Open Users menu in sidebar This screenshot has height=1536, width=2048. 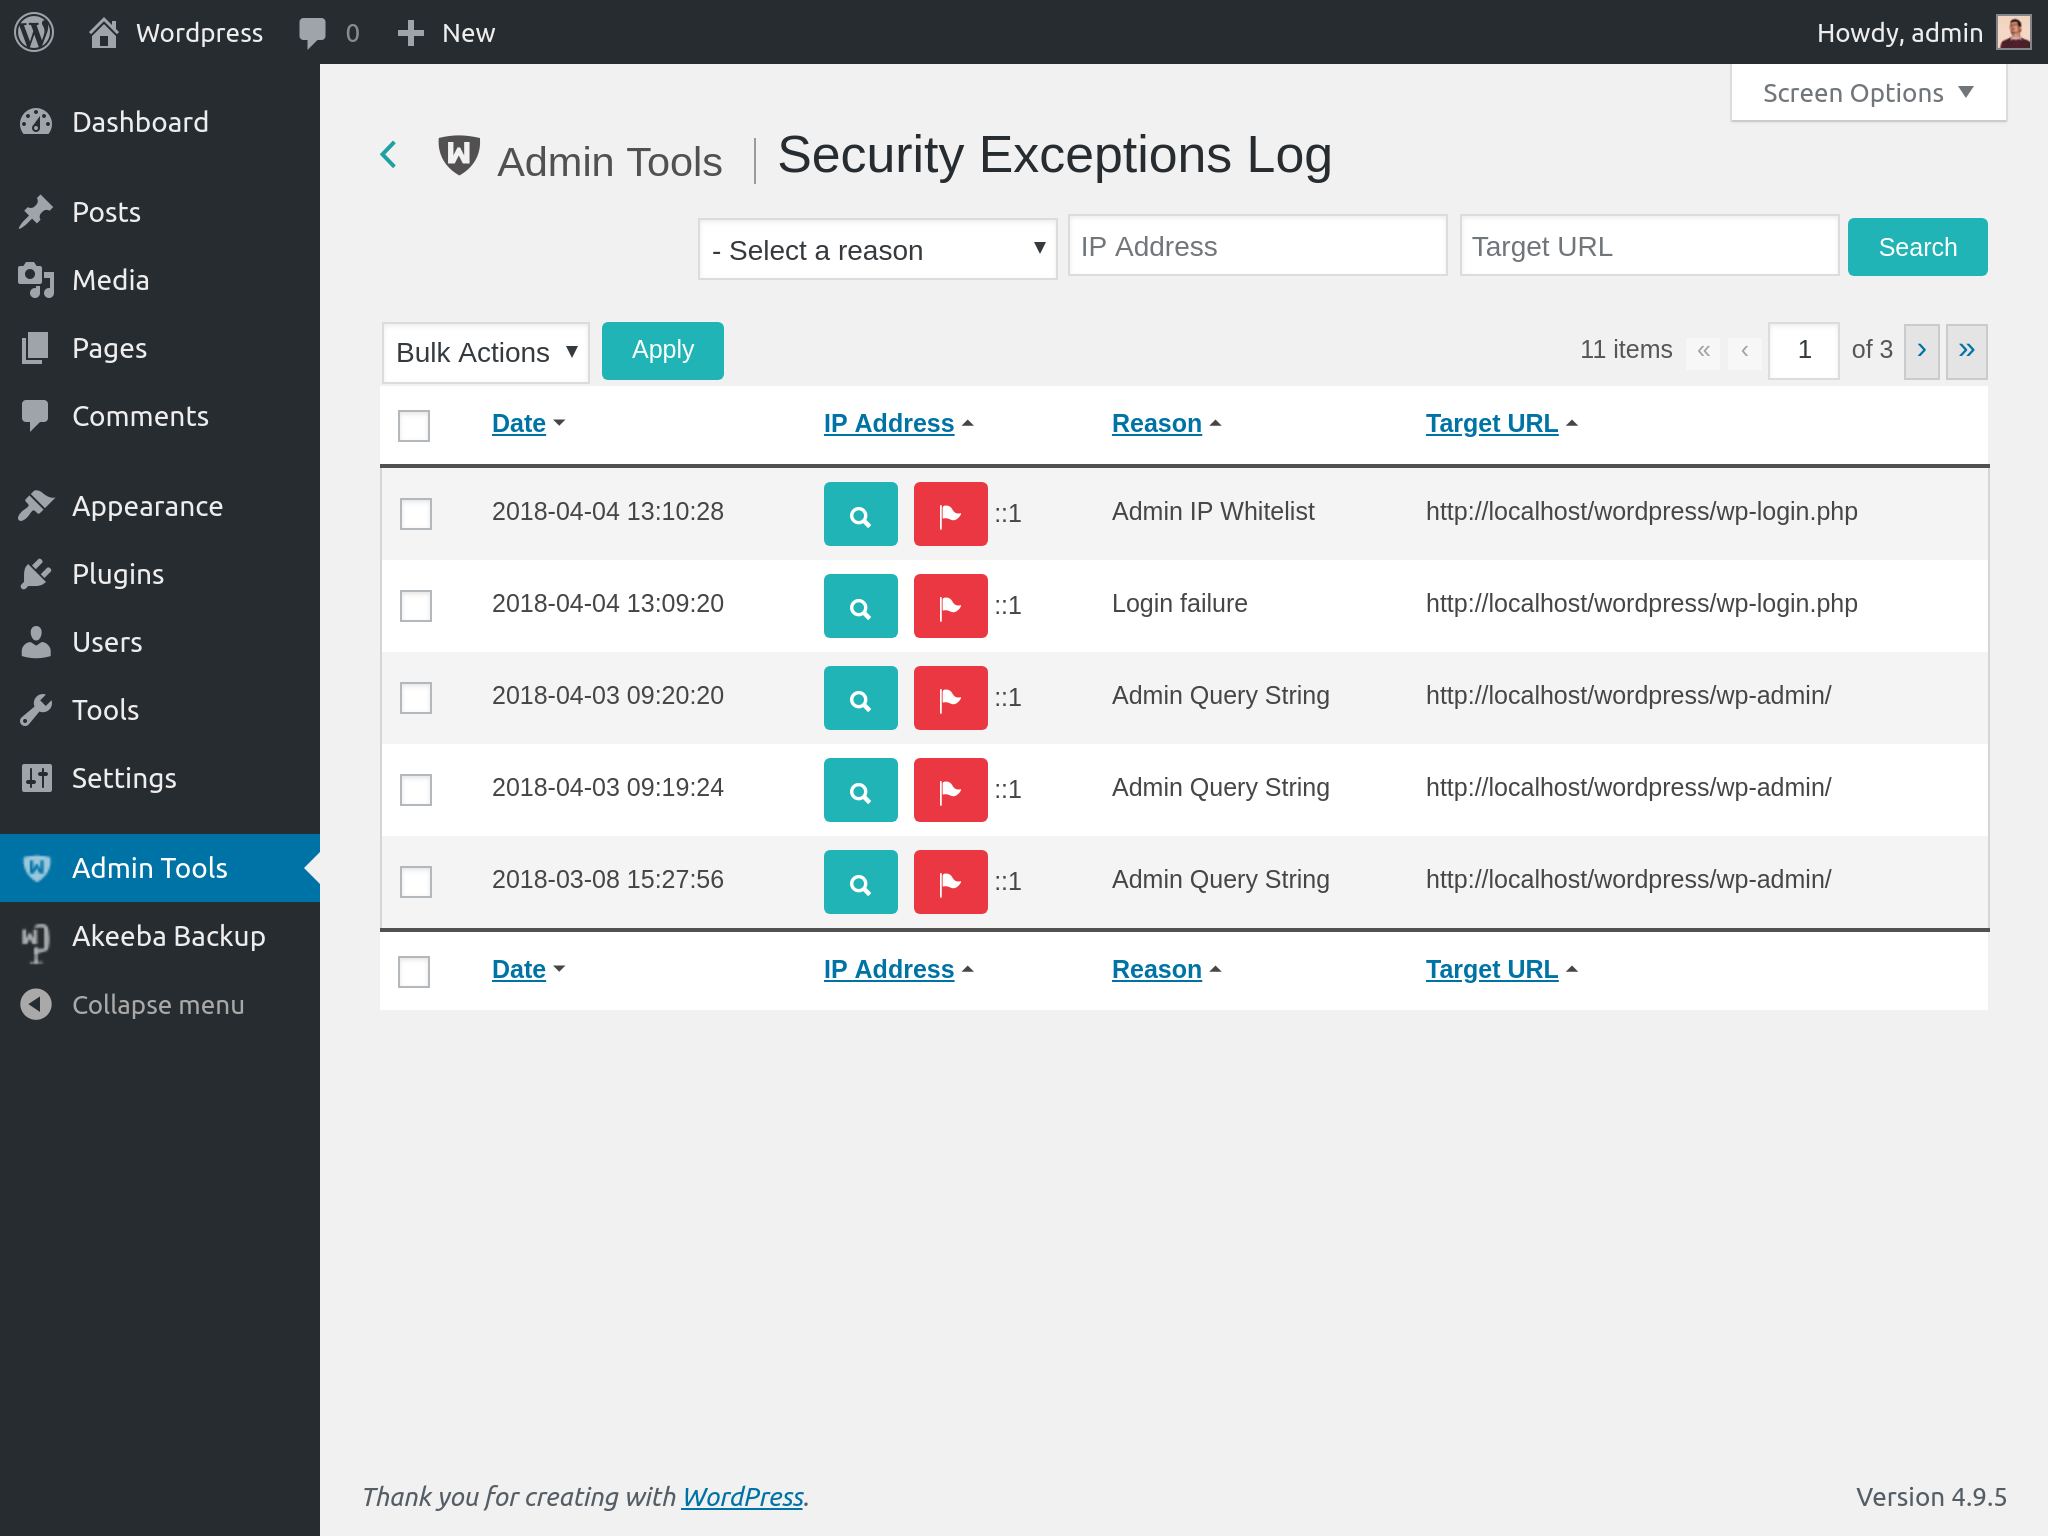pos(160,642)
